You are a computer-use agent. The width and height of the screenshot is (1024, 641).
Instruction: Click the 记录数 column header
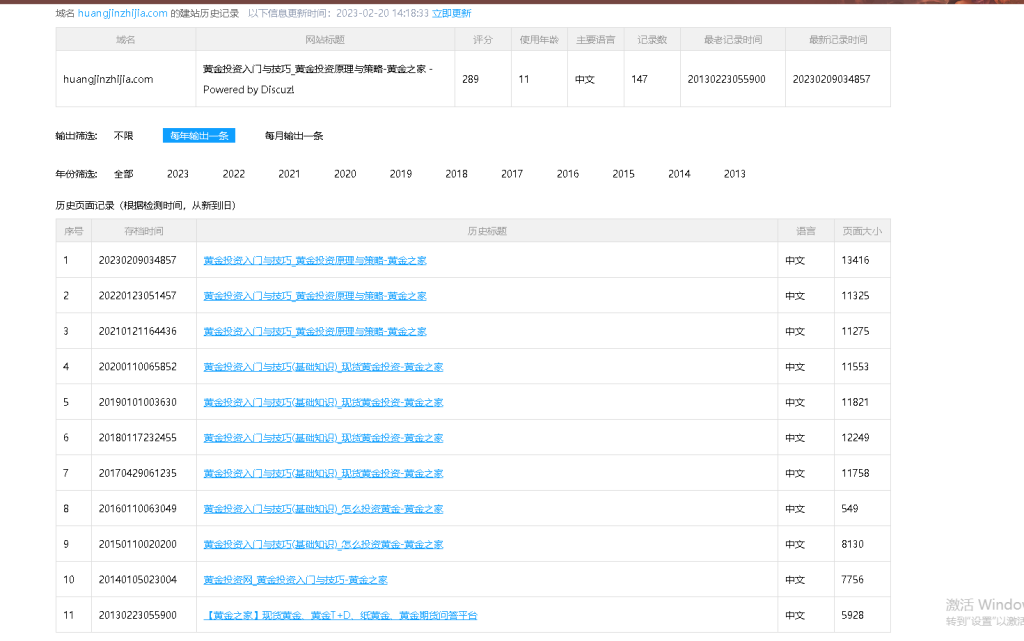coord(652,40)
